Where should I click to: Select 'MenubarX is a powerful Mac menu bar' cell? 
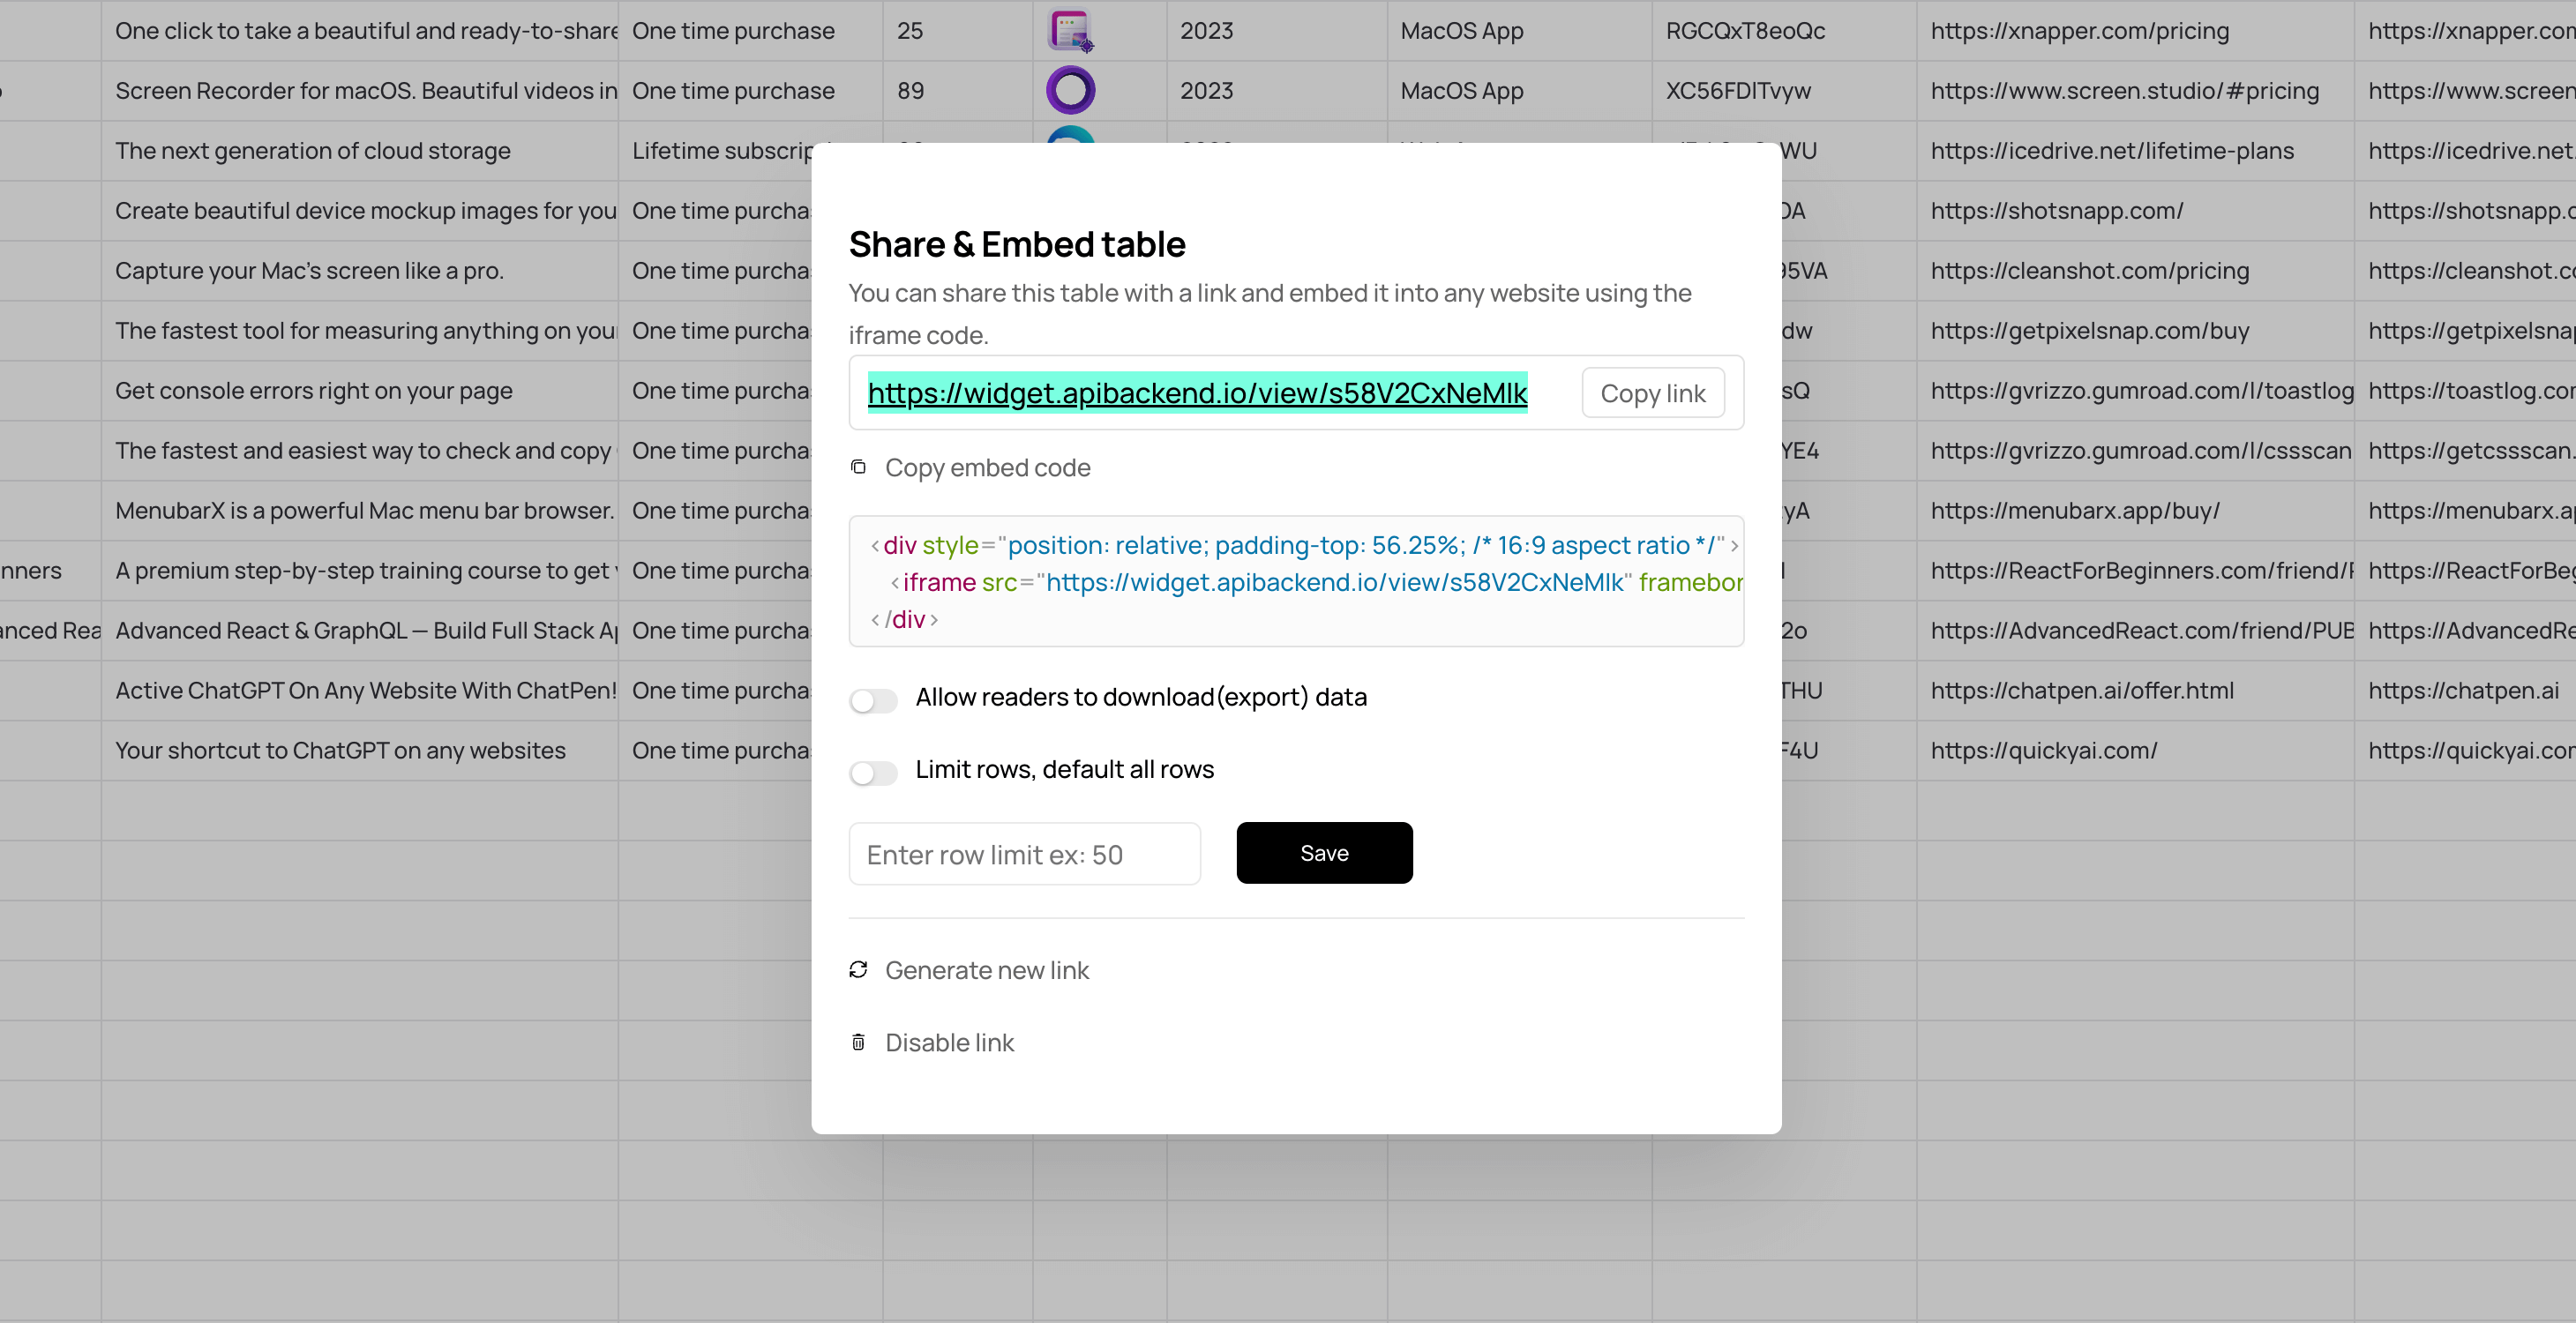click(x=359, y=511)
